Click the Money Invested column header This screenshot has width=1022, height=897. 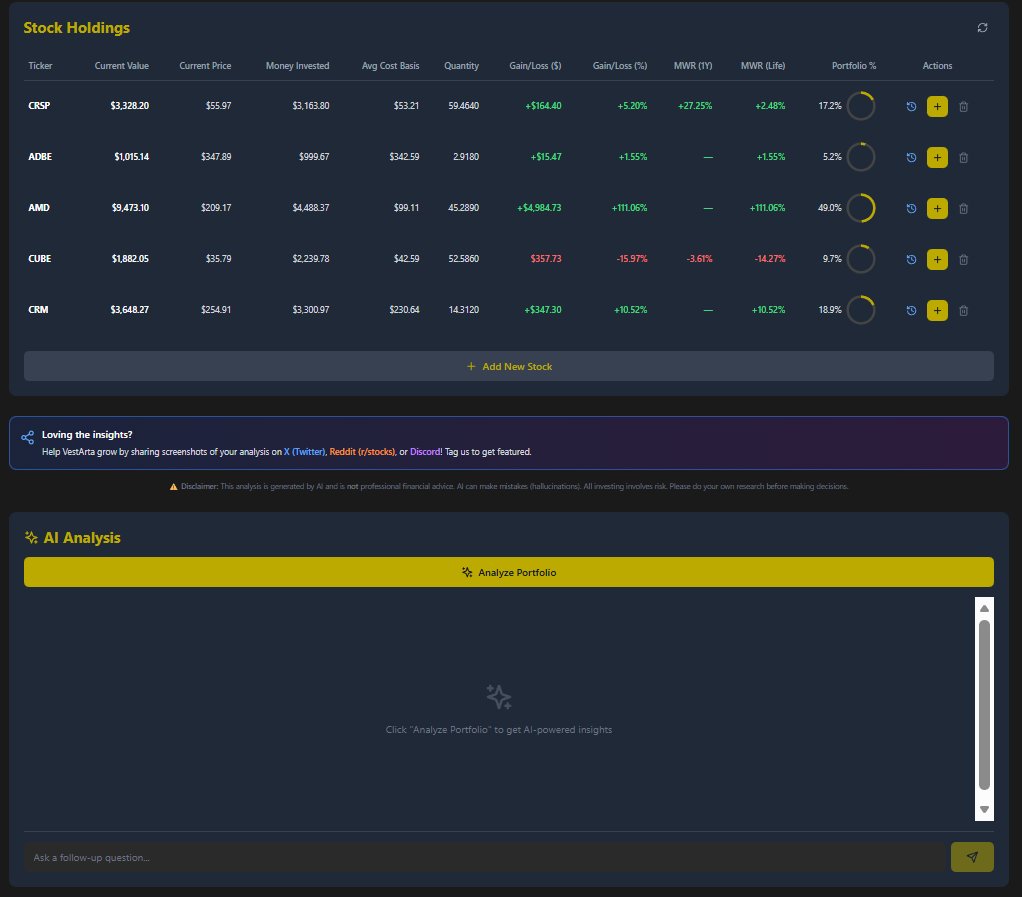tap(297, 66)
